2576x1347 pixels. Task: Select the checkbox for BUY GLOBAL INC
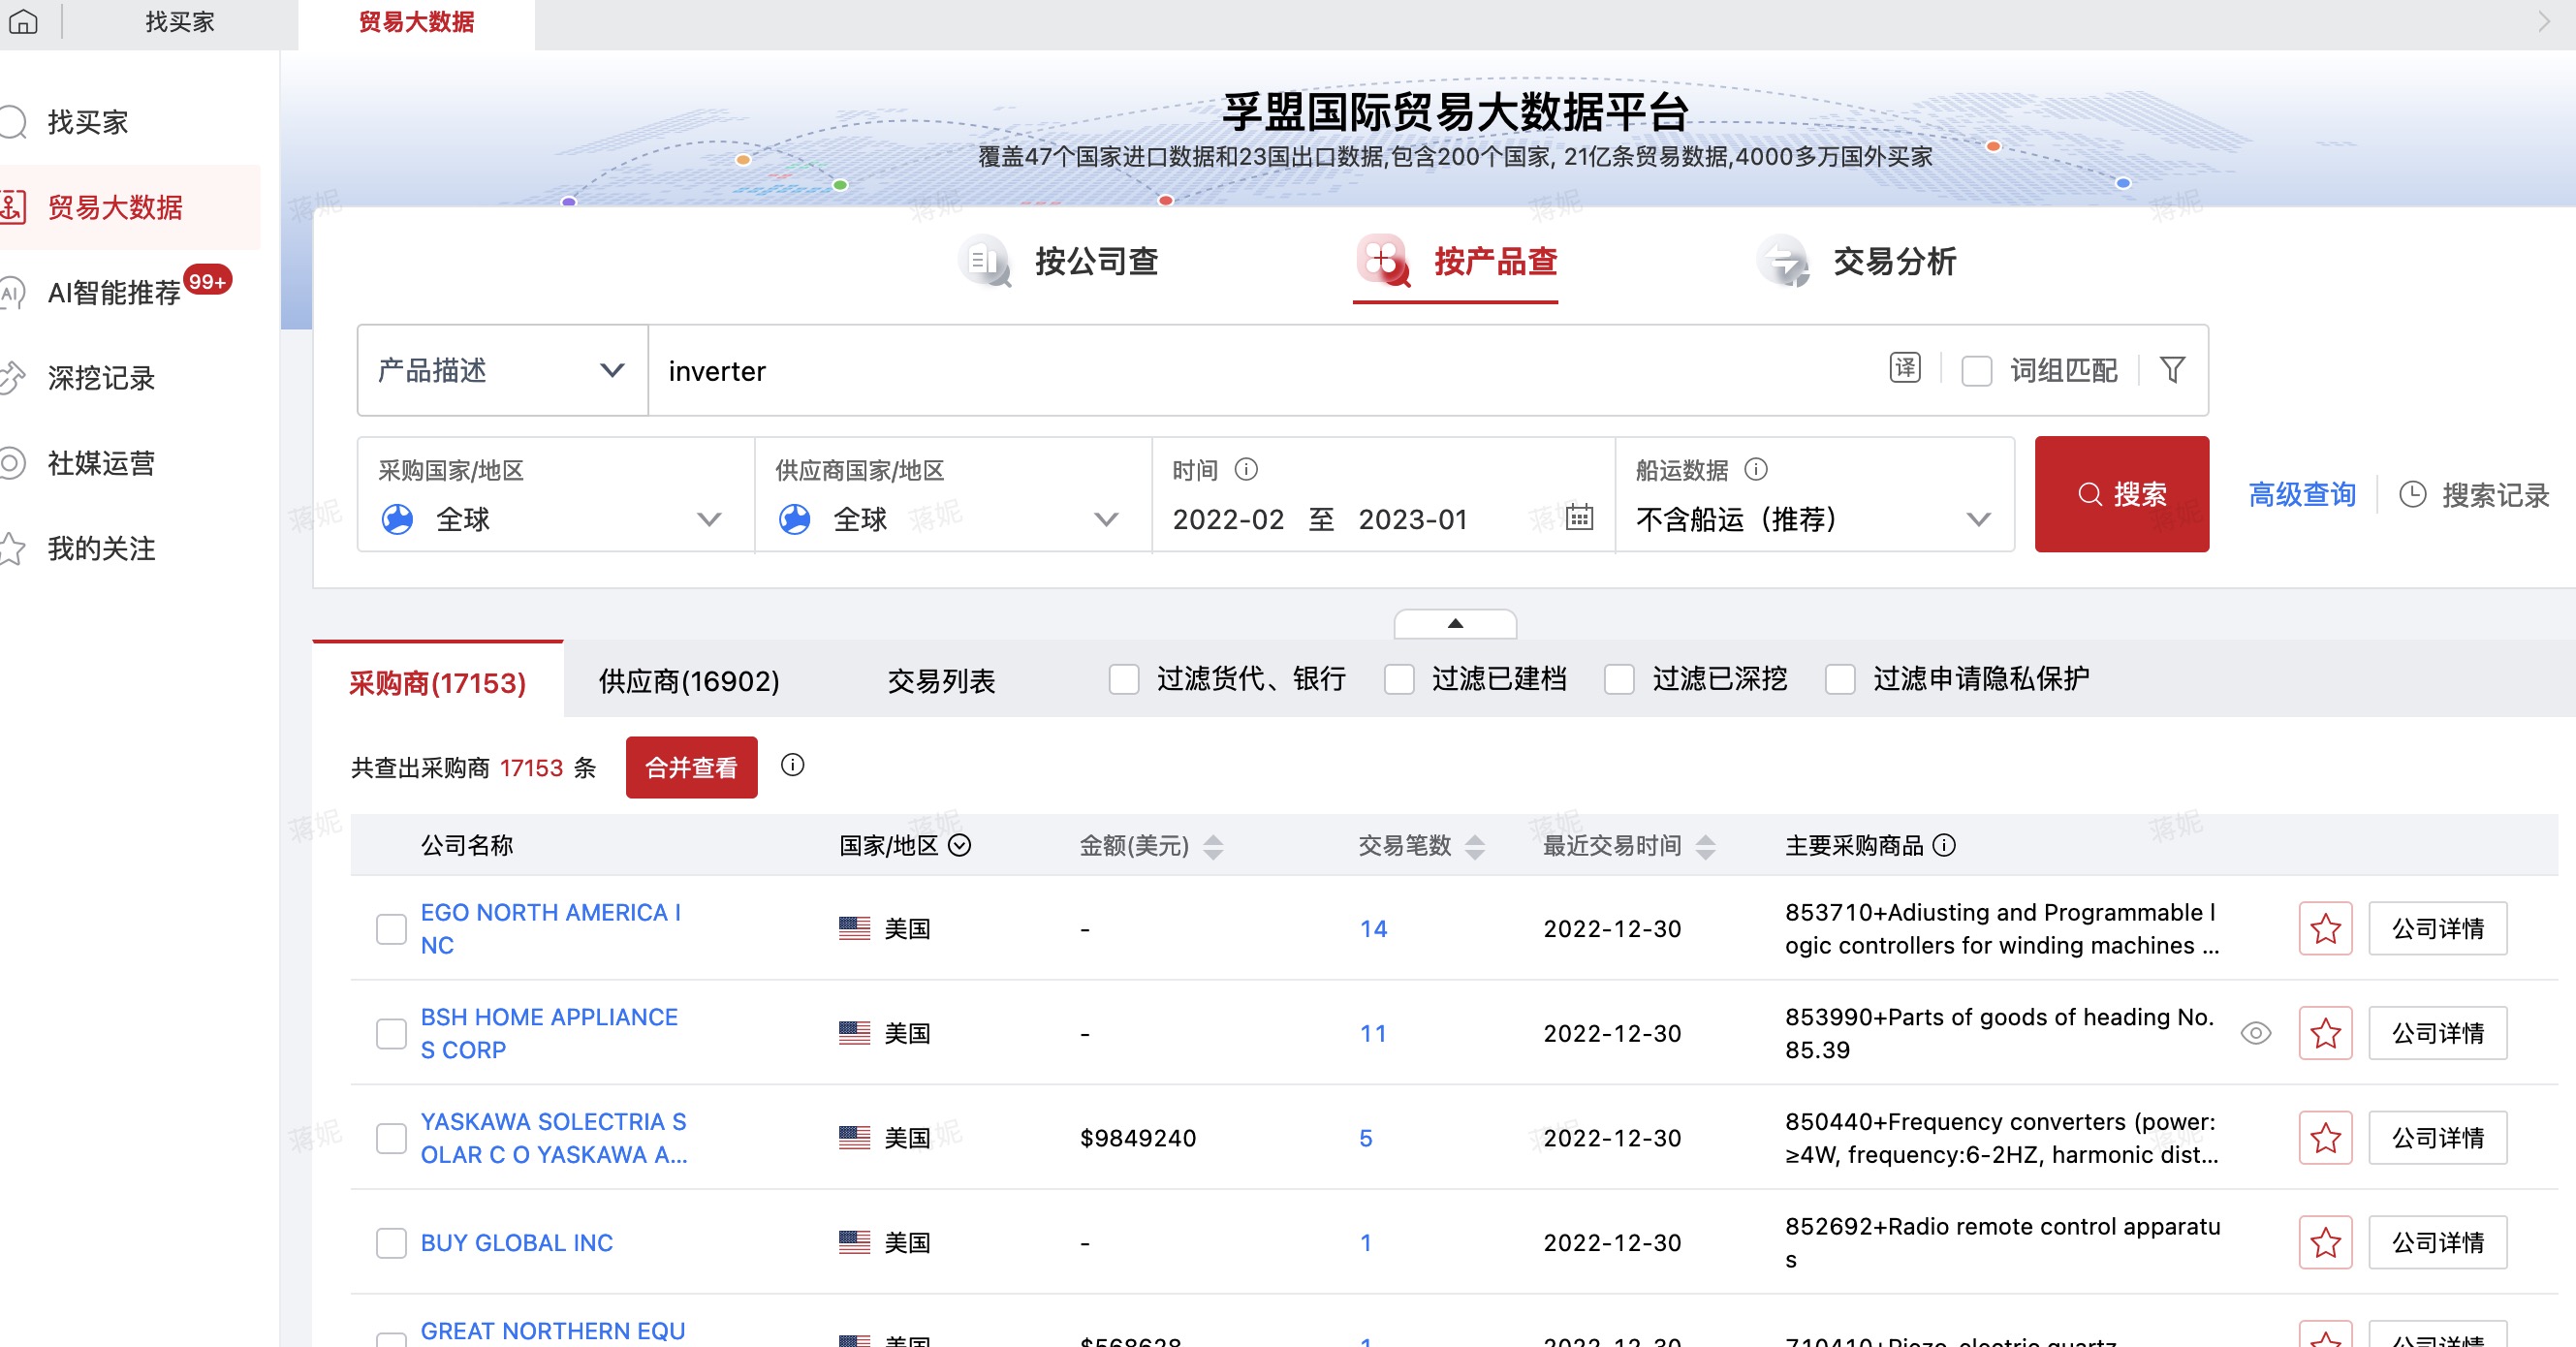pos(391,1243)
